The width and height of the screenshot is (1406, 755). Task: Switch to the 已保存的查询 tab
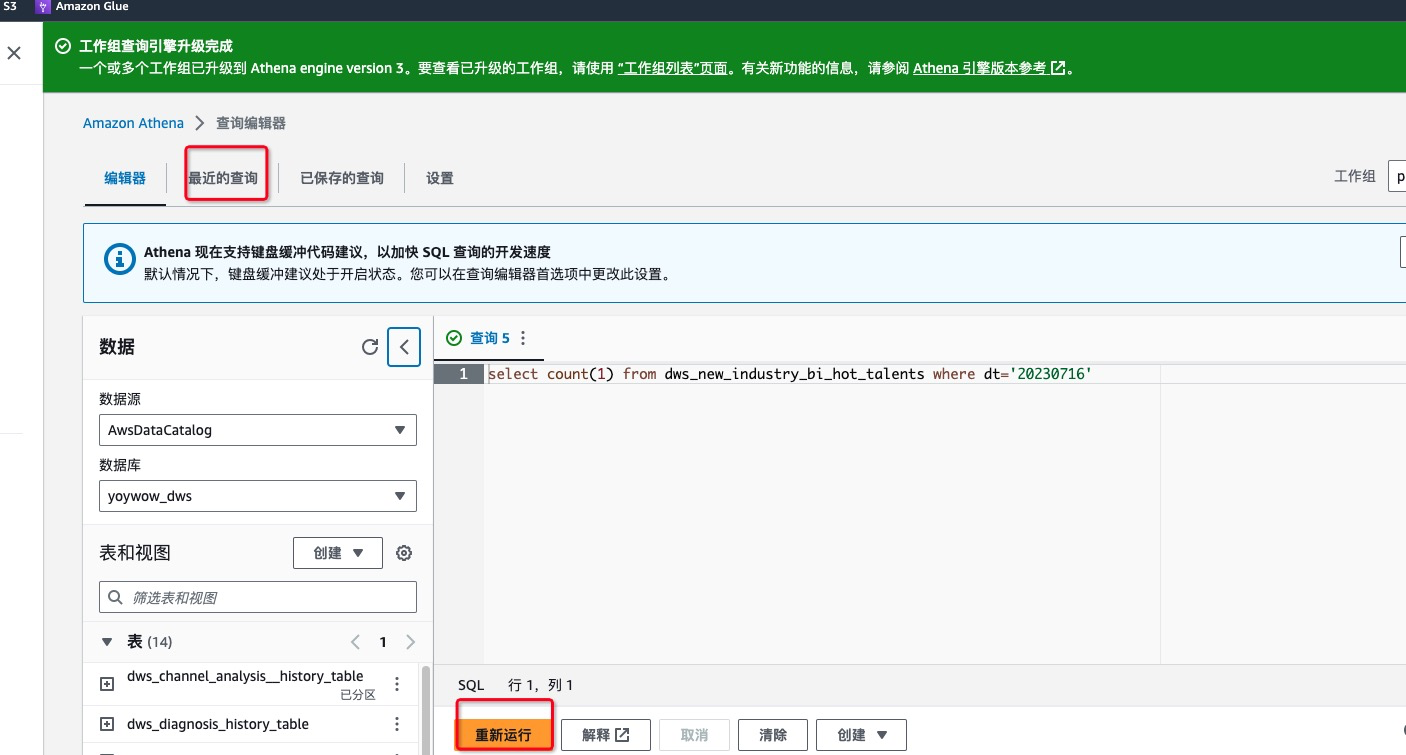[342, 178]
